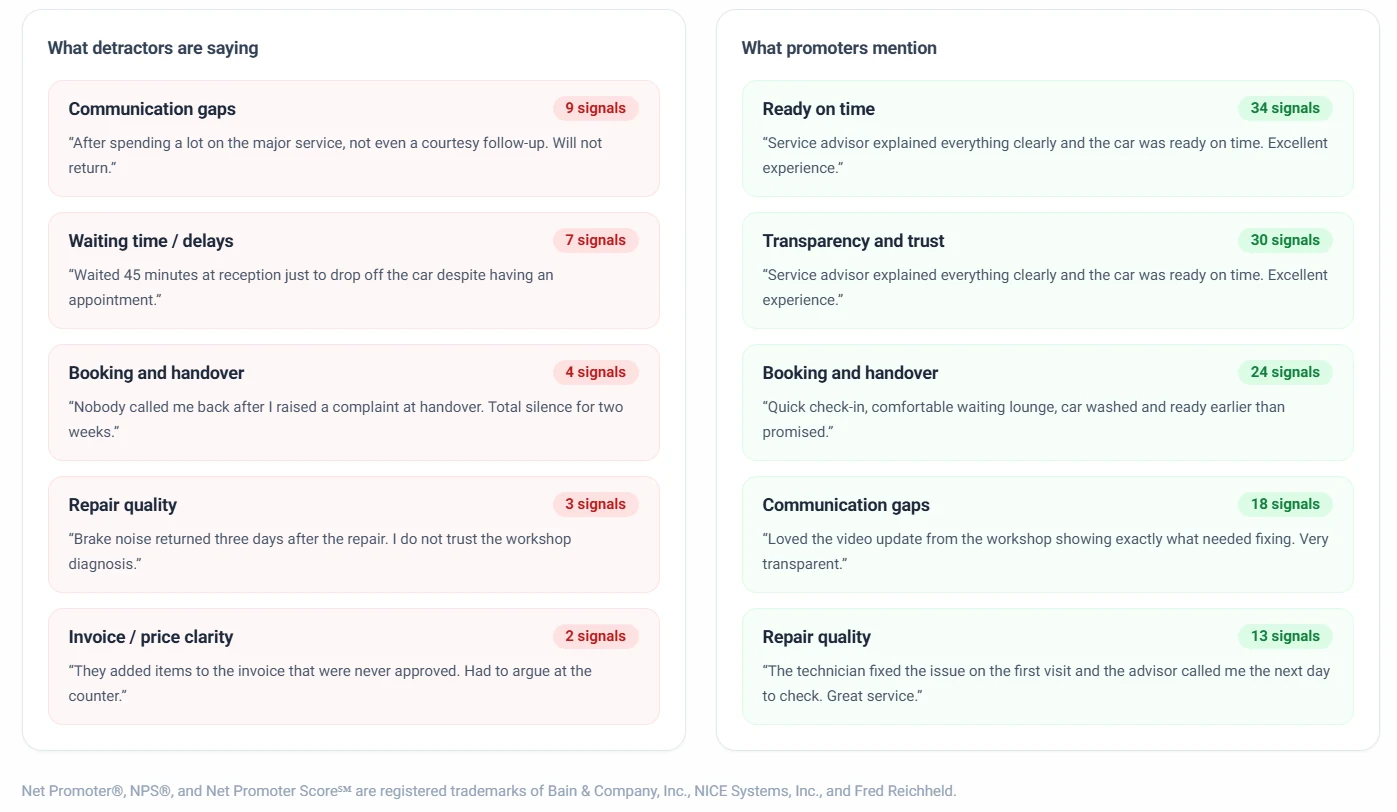Viewport: 1397px width, 812px height.
Task: Click the 7 signals badge
Action: (595, 240)
